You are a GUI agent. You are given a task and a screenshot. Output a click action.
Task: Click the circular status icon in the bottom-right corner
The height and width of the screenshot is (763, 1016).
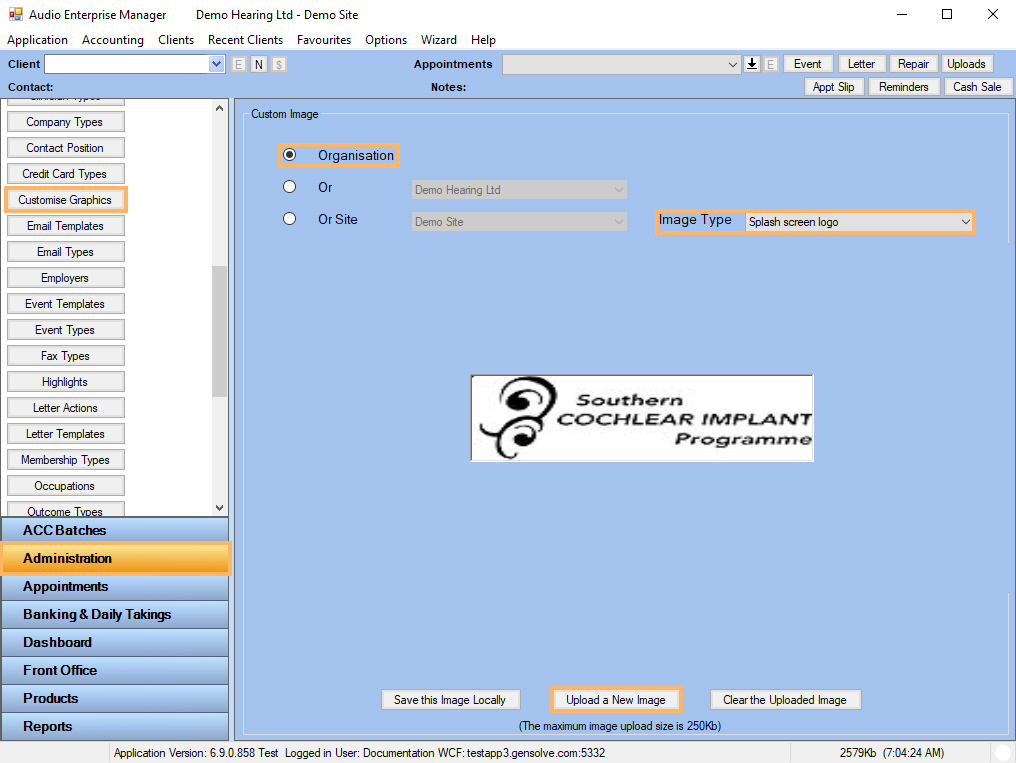tap(1002, 752)
